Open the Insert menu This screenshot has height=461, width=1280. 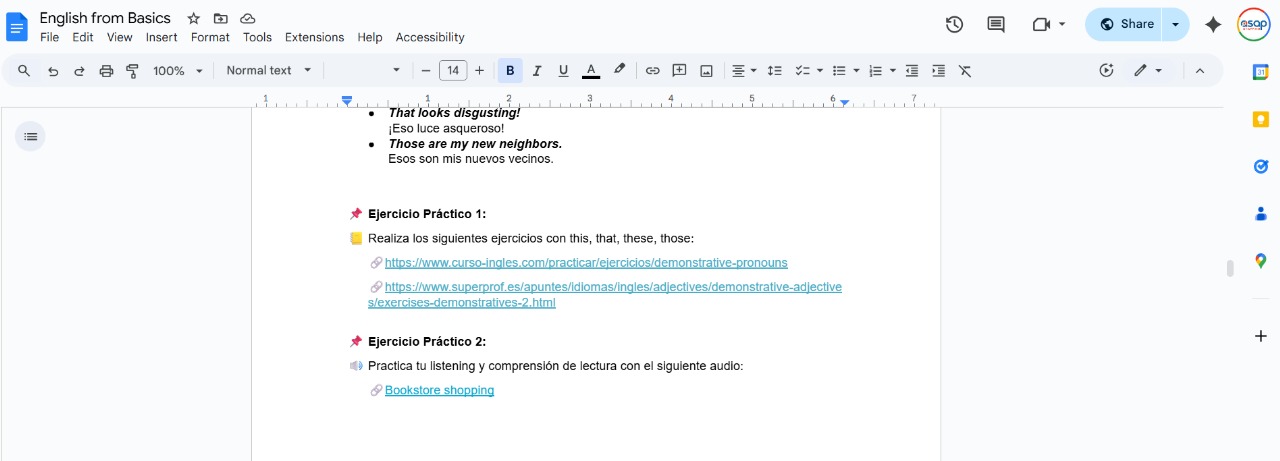click(x=161, y=37)
